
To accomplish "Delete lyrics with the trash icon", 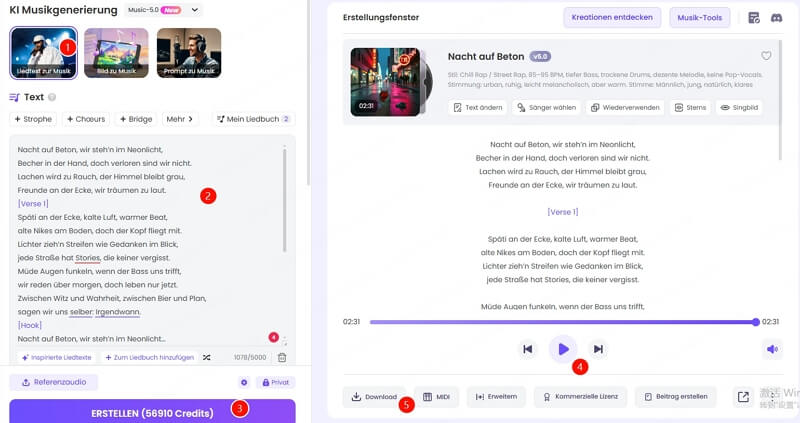I will [x=282, y=357].
